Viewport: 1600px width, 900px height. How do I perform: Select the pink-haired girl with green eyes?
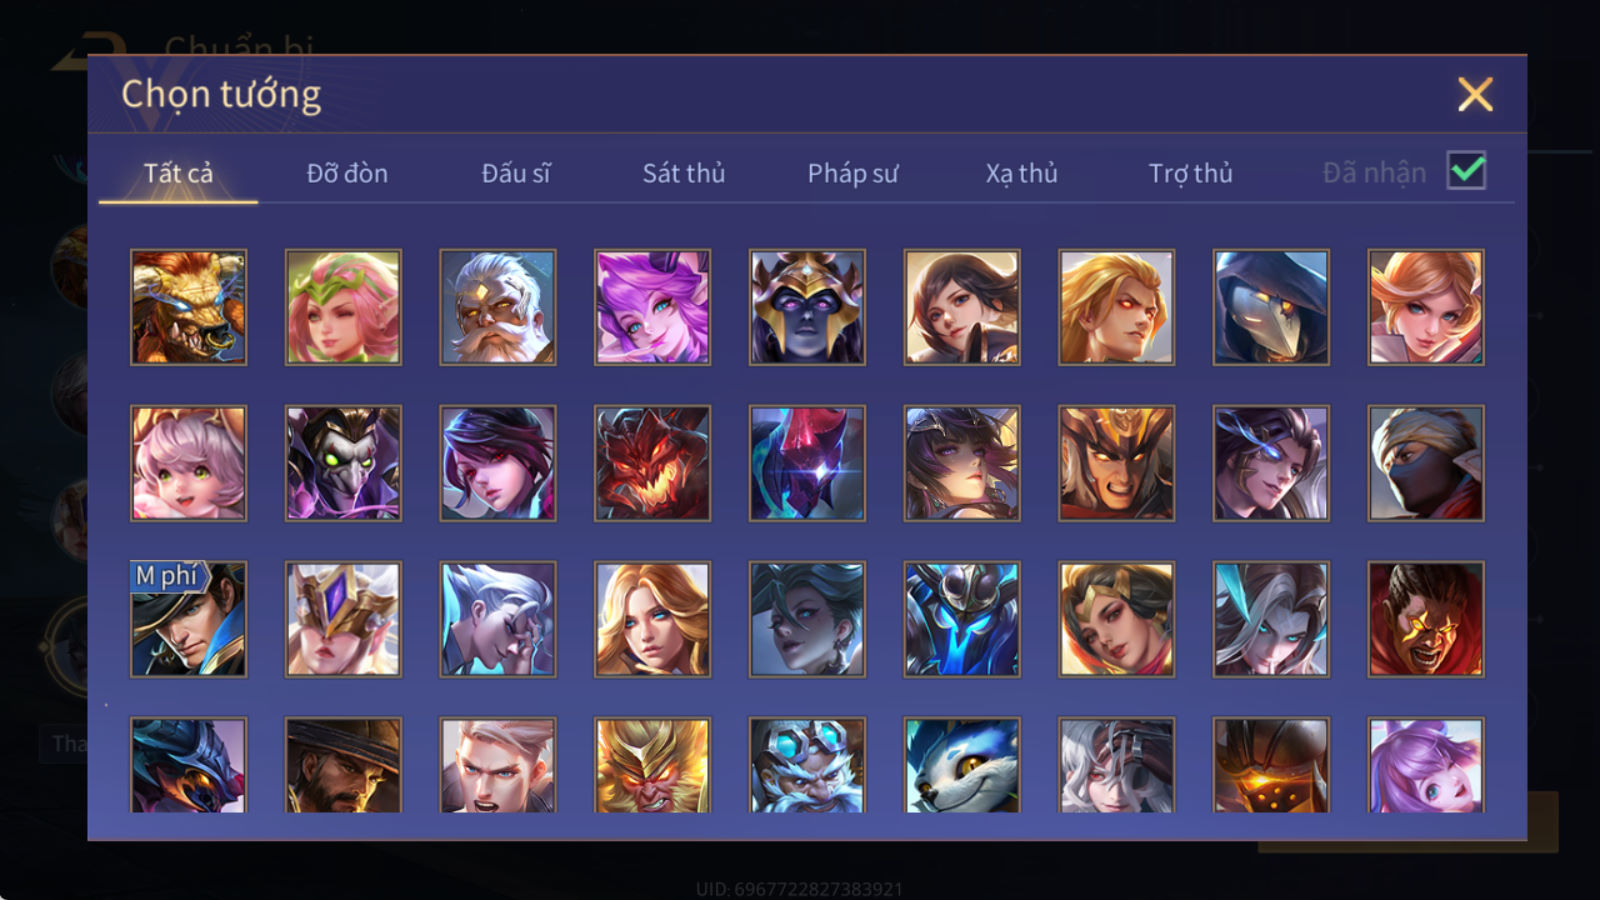[189, 463]
